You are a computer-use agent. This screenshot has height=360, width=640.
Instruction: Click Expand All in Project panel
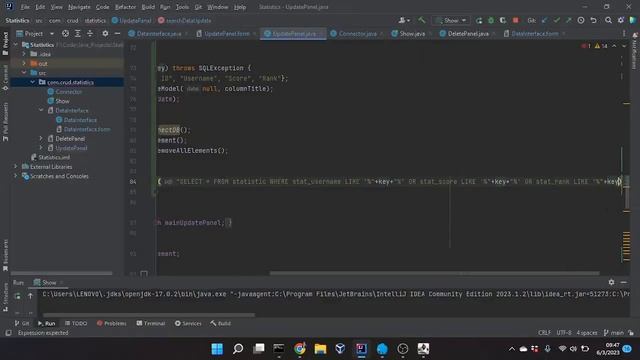78,33
